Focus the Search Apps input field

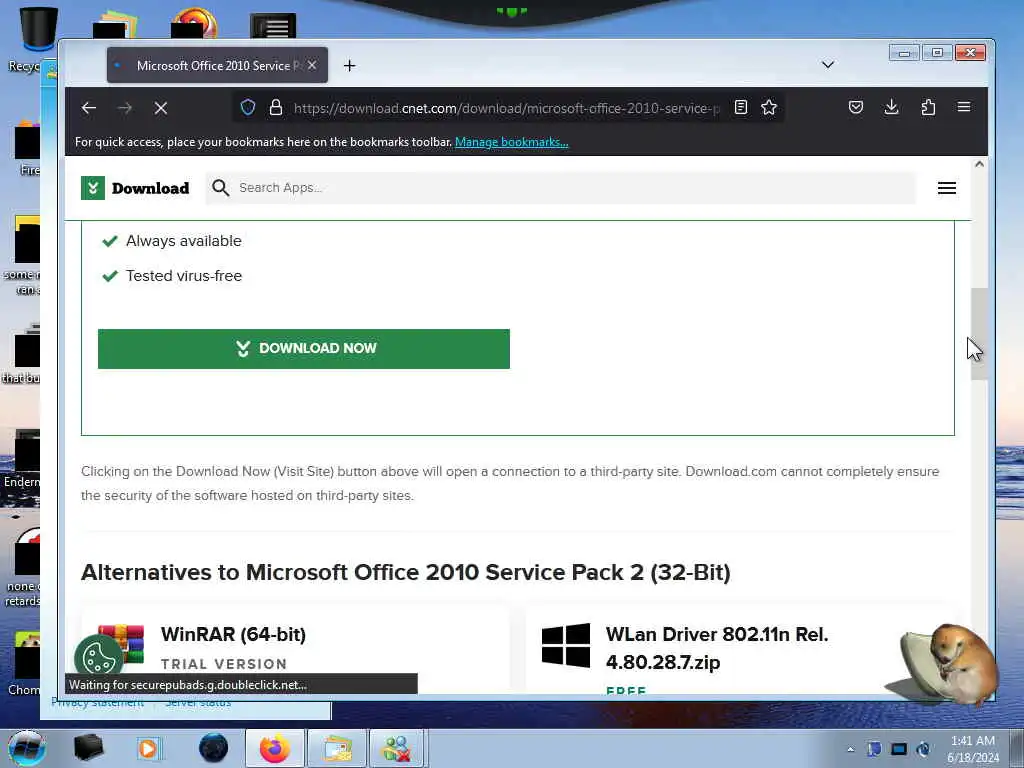[x=560, y=188]
